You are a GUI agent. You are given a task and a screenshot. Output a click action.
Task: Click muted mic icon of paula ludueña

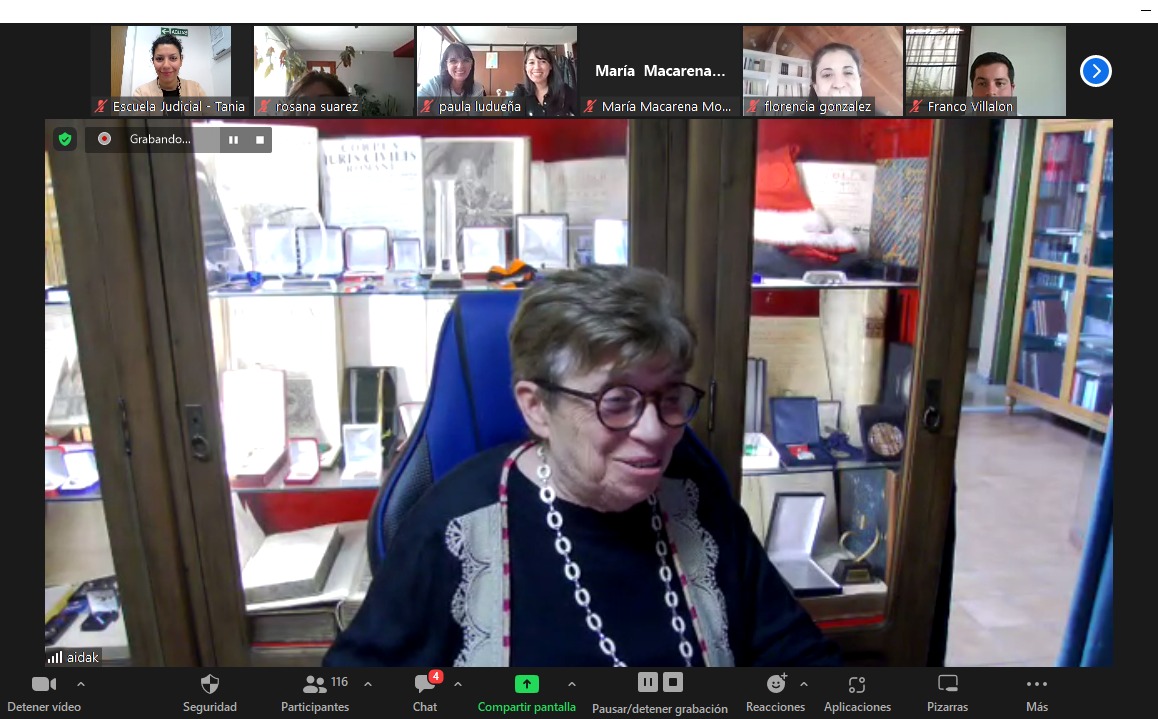click(x=427, y=106)
